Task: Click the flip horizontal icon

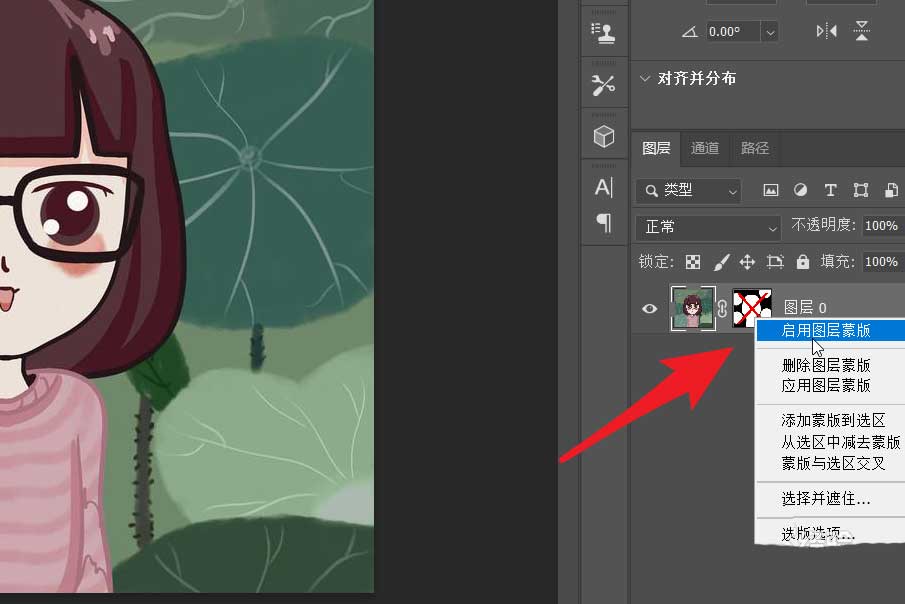Action: (827, 31)
